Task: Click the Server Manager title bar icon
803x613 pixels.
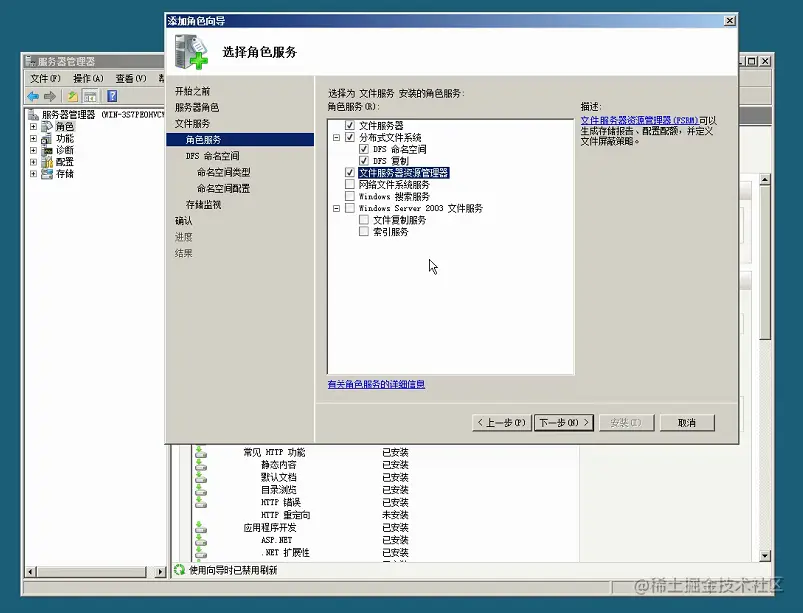Action: pyautogui.click(x=30, y=61)
